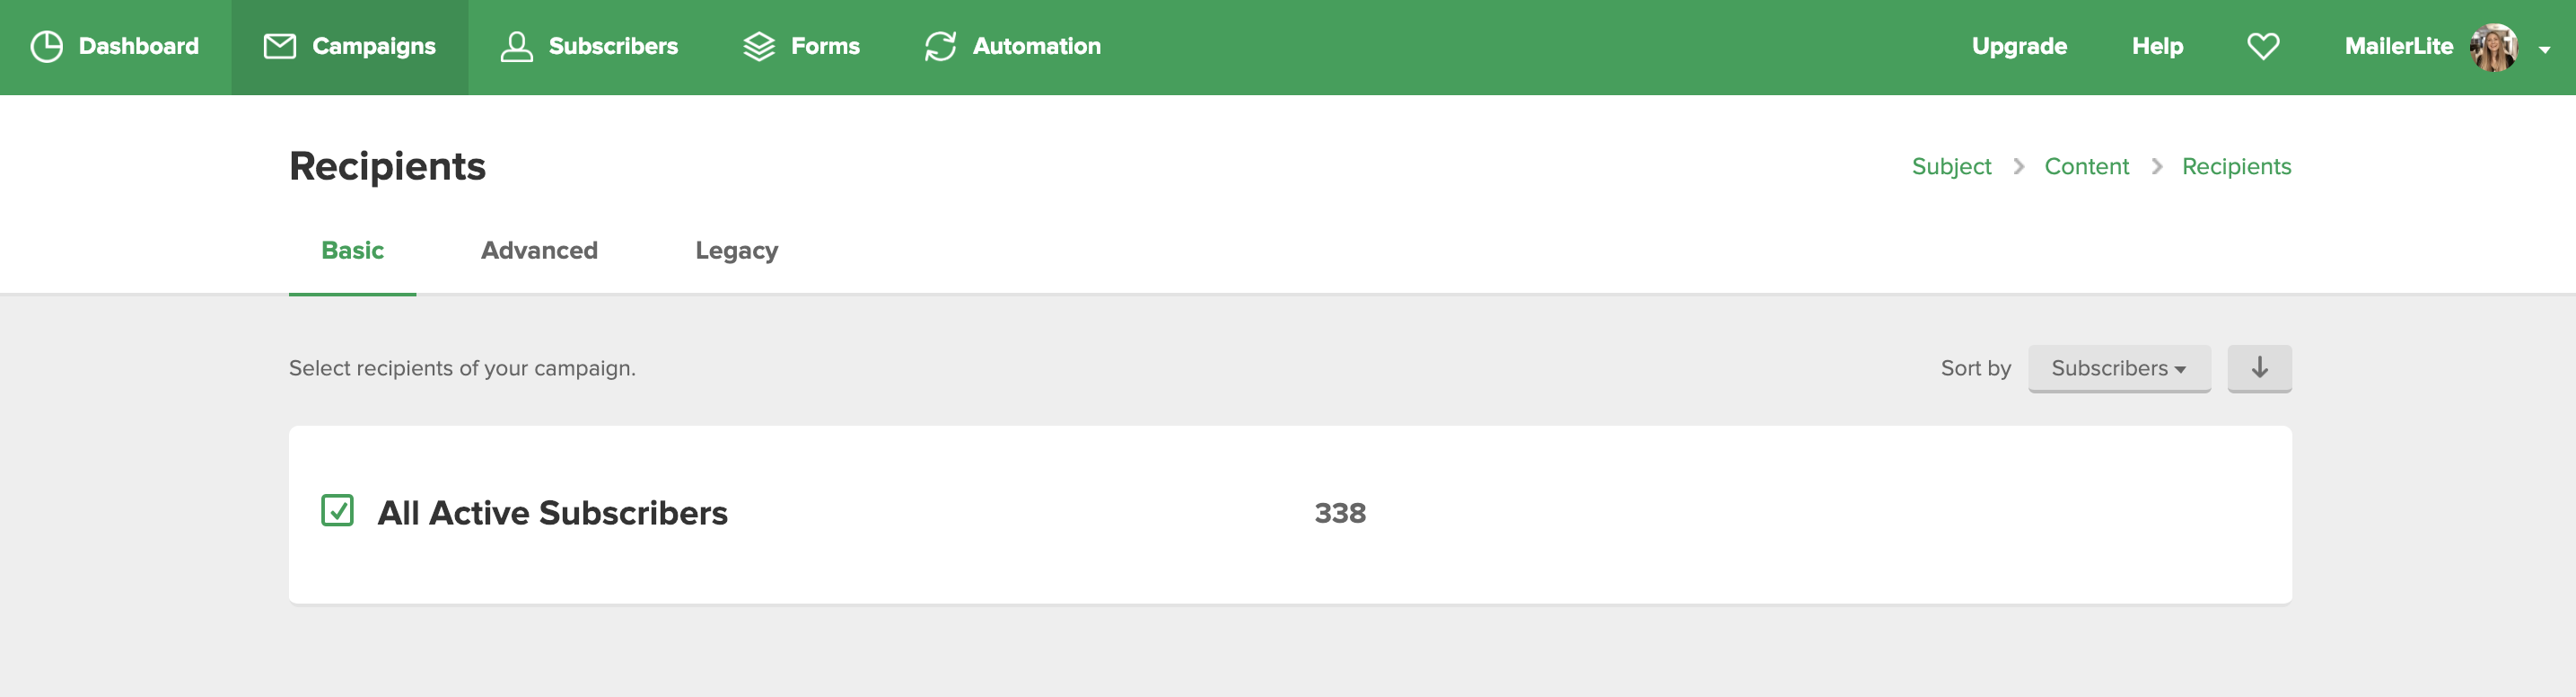Click the MailerLite profile avatar
The height and width of the screenshot is (697, 2576).
[2494, 47]
